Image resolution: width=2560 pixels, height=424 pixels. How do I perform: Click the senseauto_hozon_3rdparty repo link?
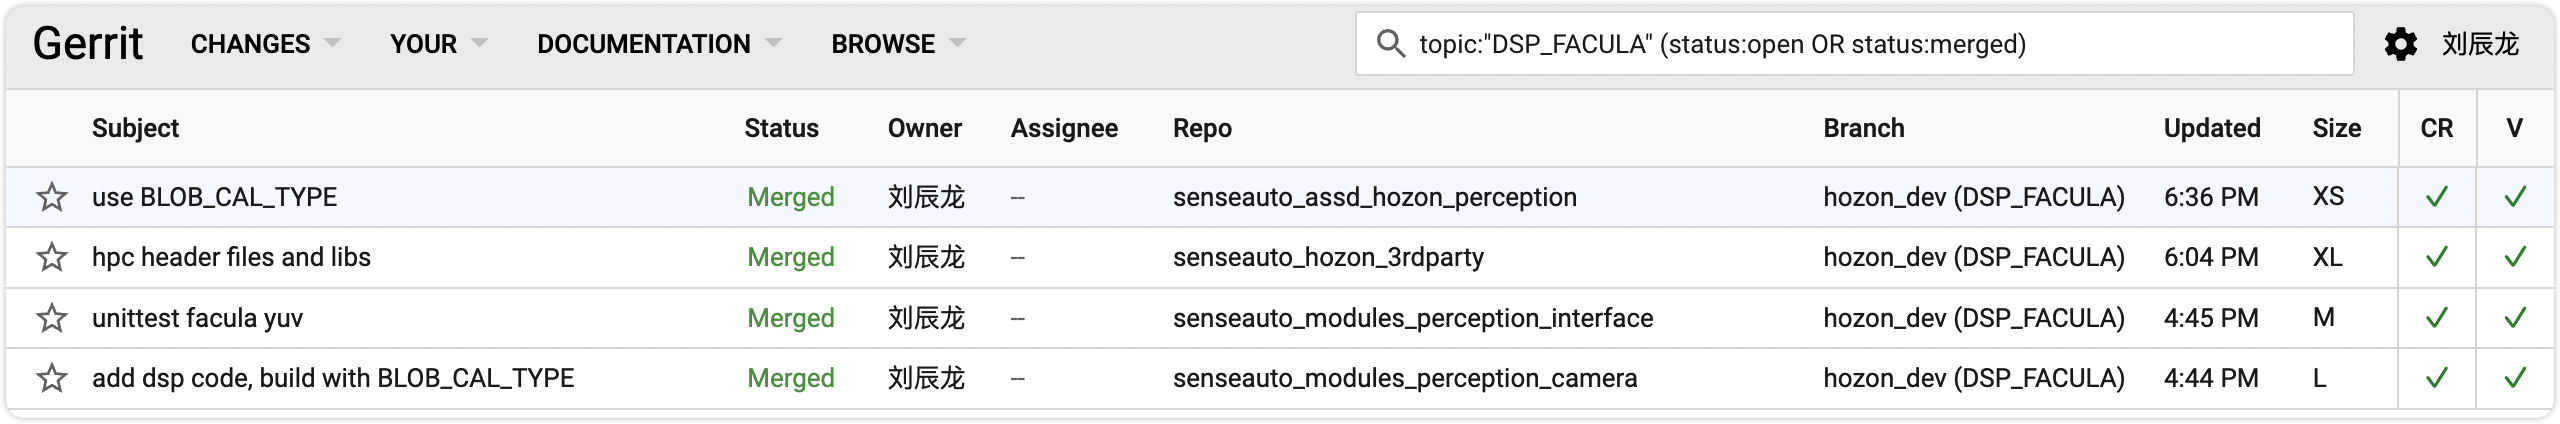click(x=1328, y=258)
